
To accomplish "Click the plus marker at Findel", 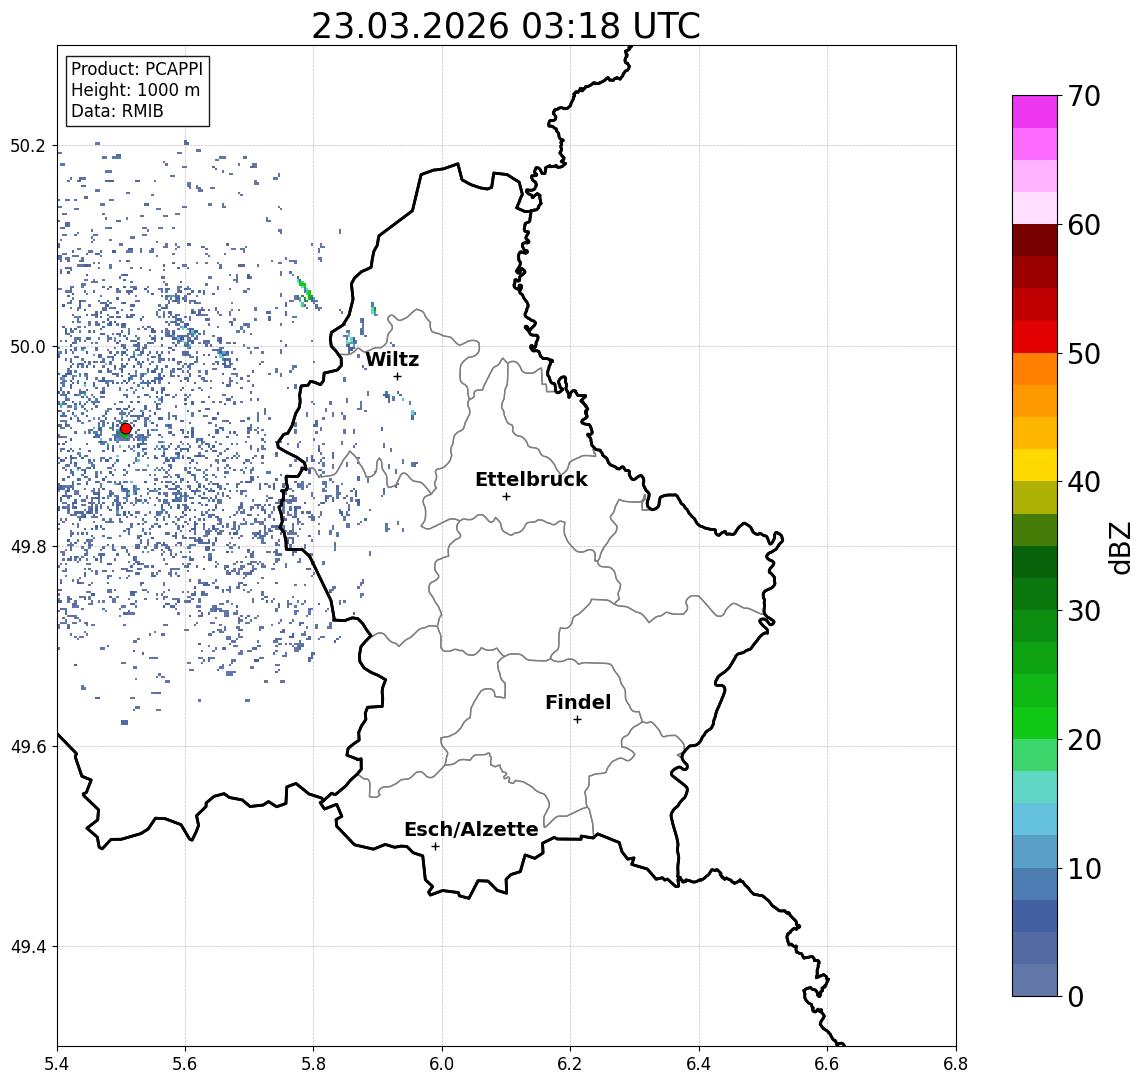I will click(577, 720).
